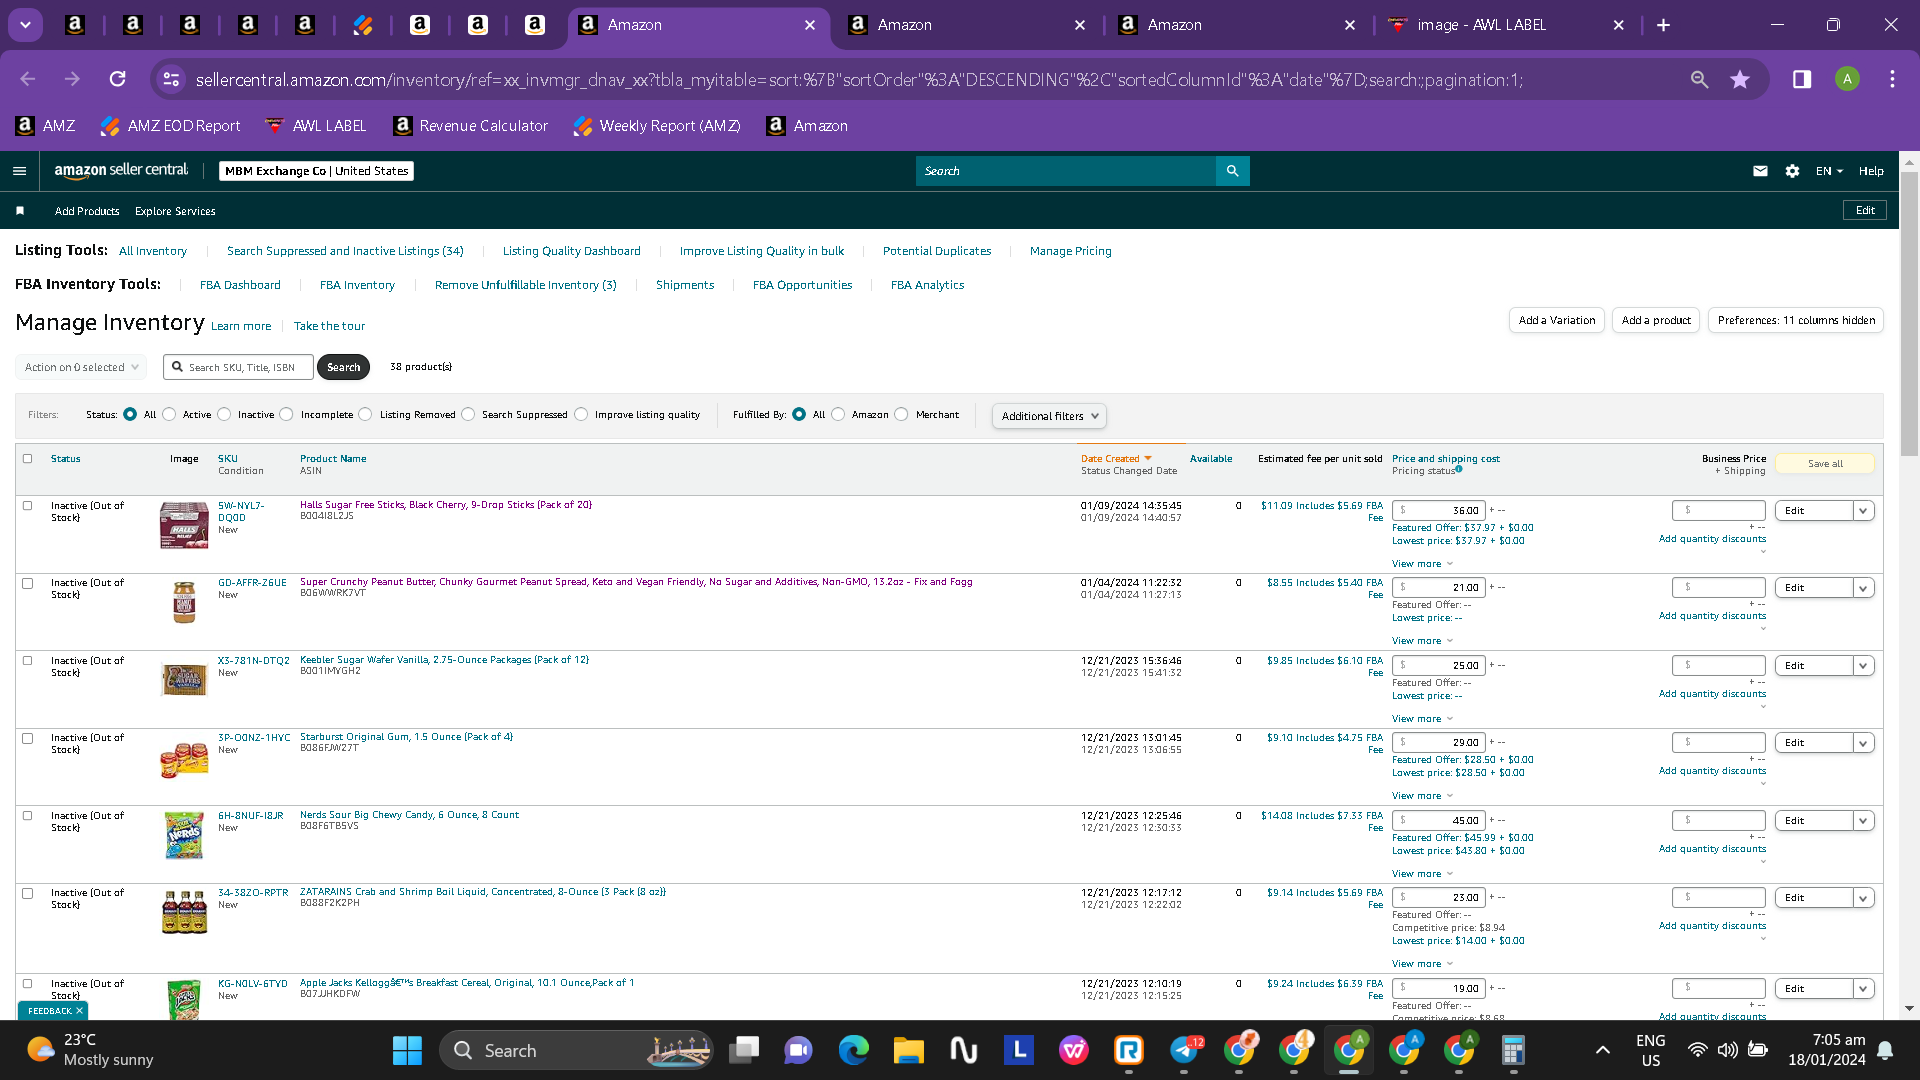
Task: Open the tab search dropdown arrow
Action: 25,25
